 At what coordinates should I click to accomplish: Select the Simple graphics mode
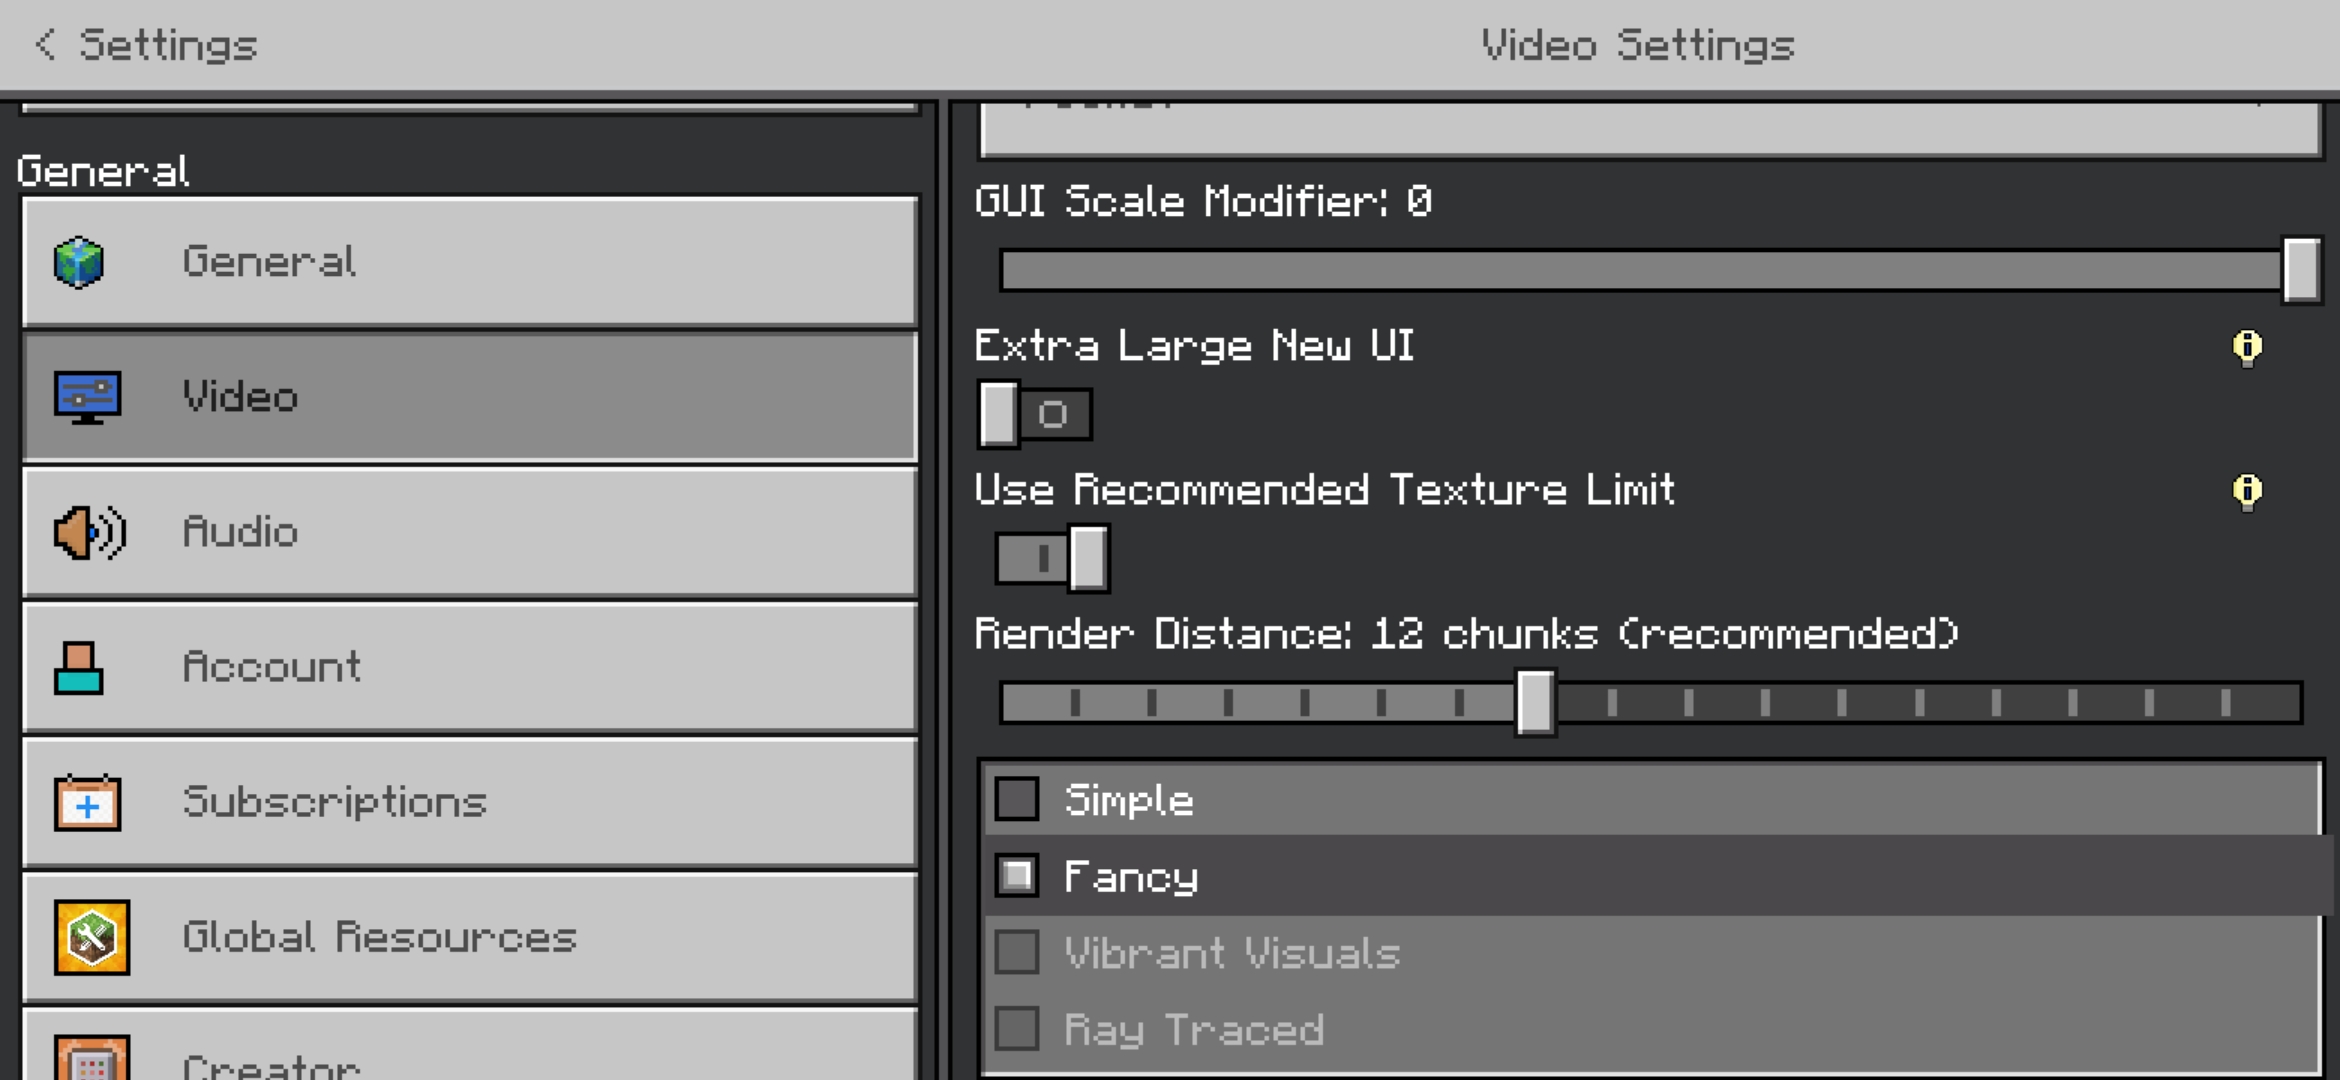(1017, 800)
